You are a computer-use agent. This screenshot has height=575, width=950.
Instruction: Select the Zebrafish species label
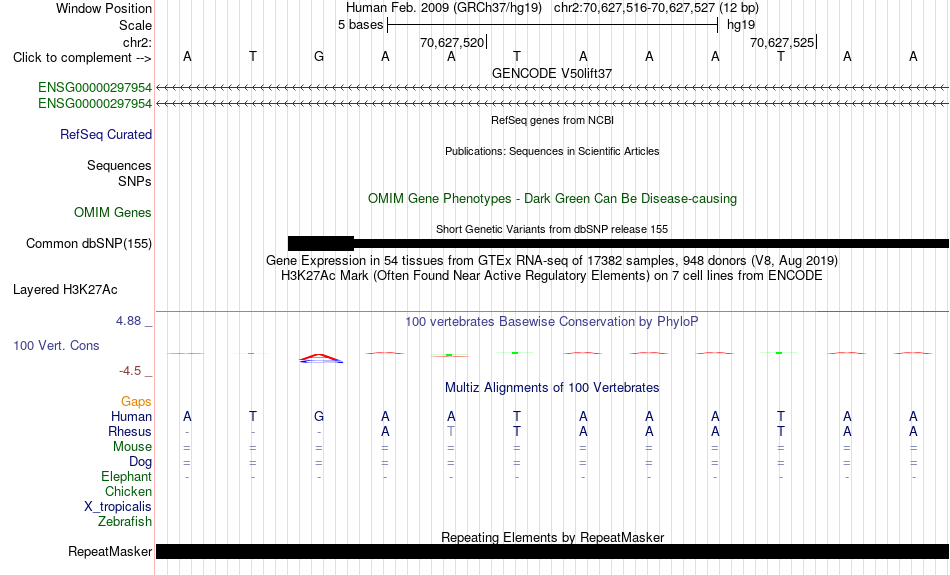(x=125, y=522)
